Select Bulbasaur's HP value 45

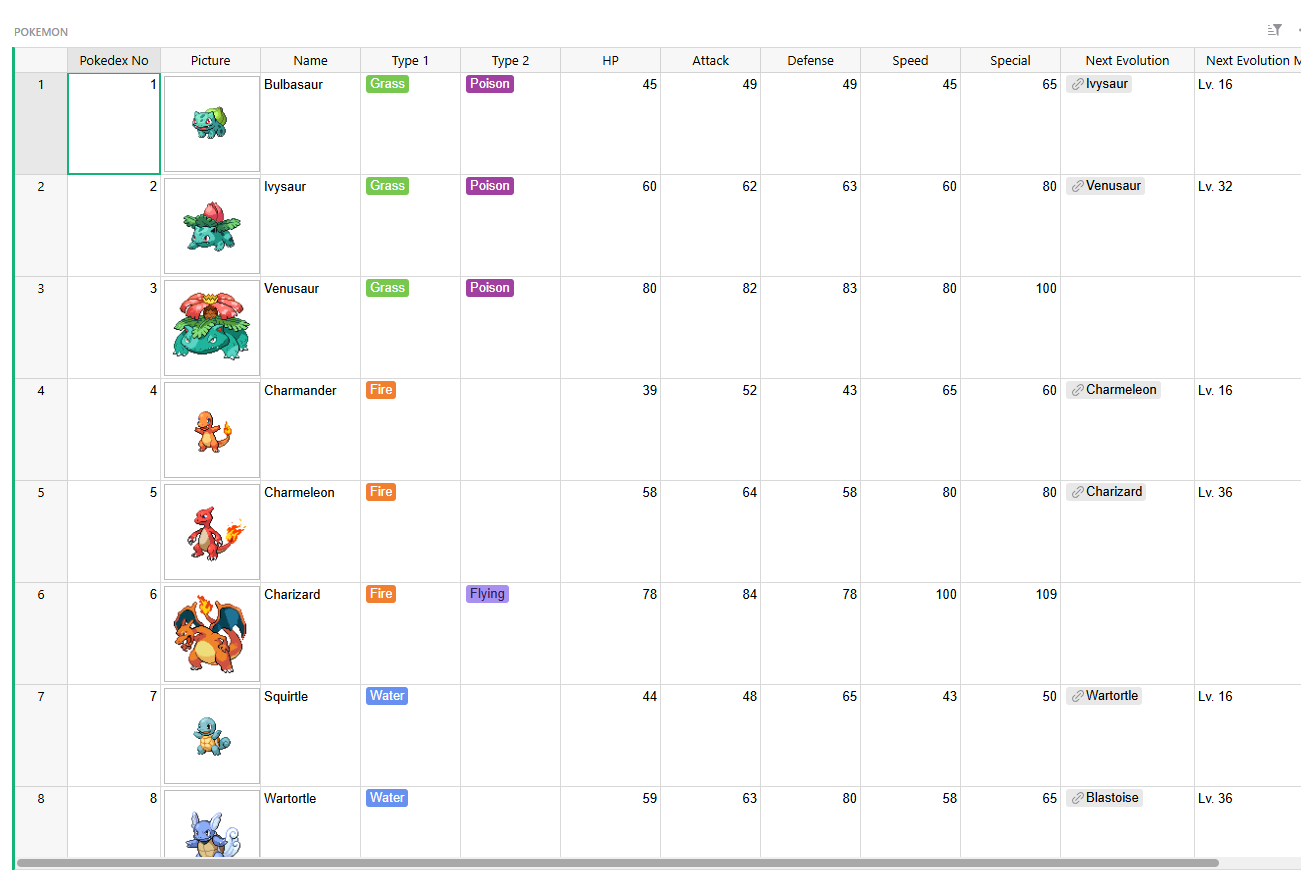610,124
